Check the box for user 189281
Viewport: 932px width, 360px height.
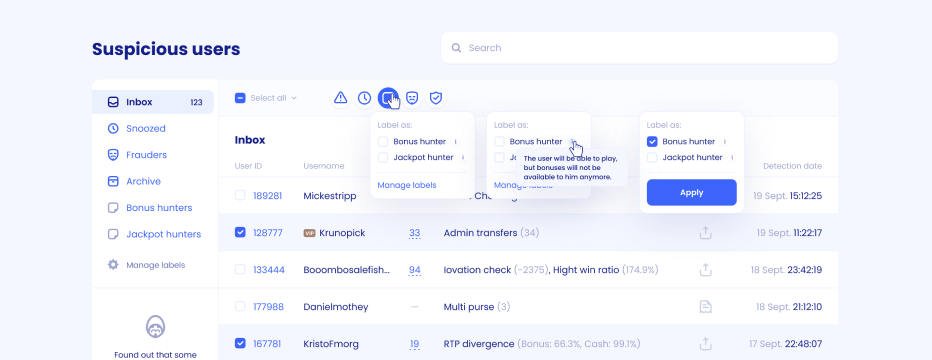[x=240, y=195]
